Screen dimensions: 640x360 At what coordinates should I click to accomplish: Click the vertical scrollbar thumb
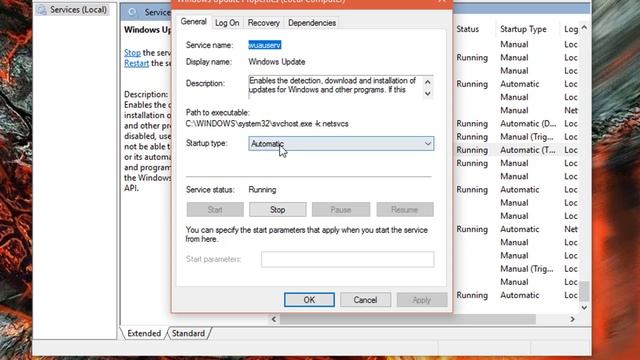coord(584,291)
